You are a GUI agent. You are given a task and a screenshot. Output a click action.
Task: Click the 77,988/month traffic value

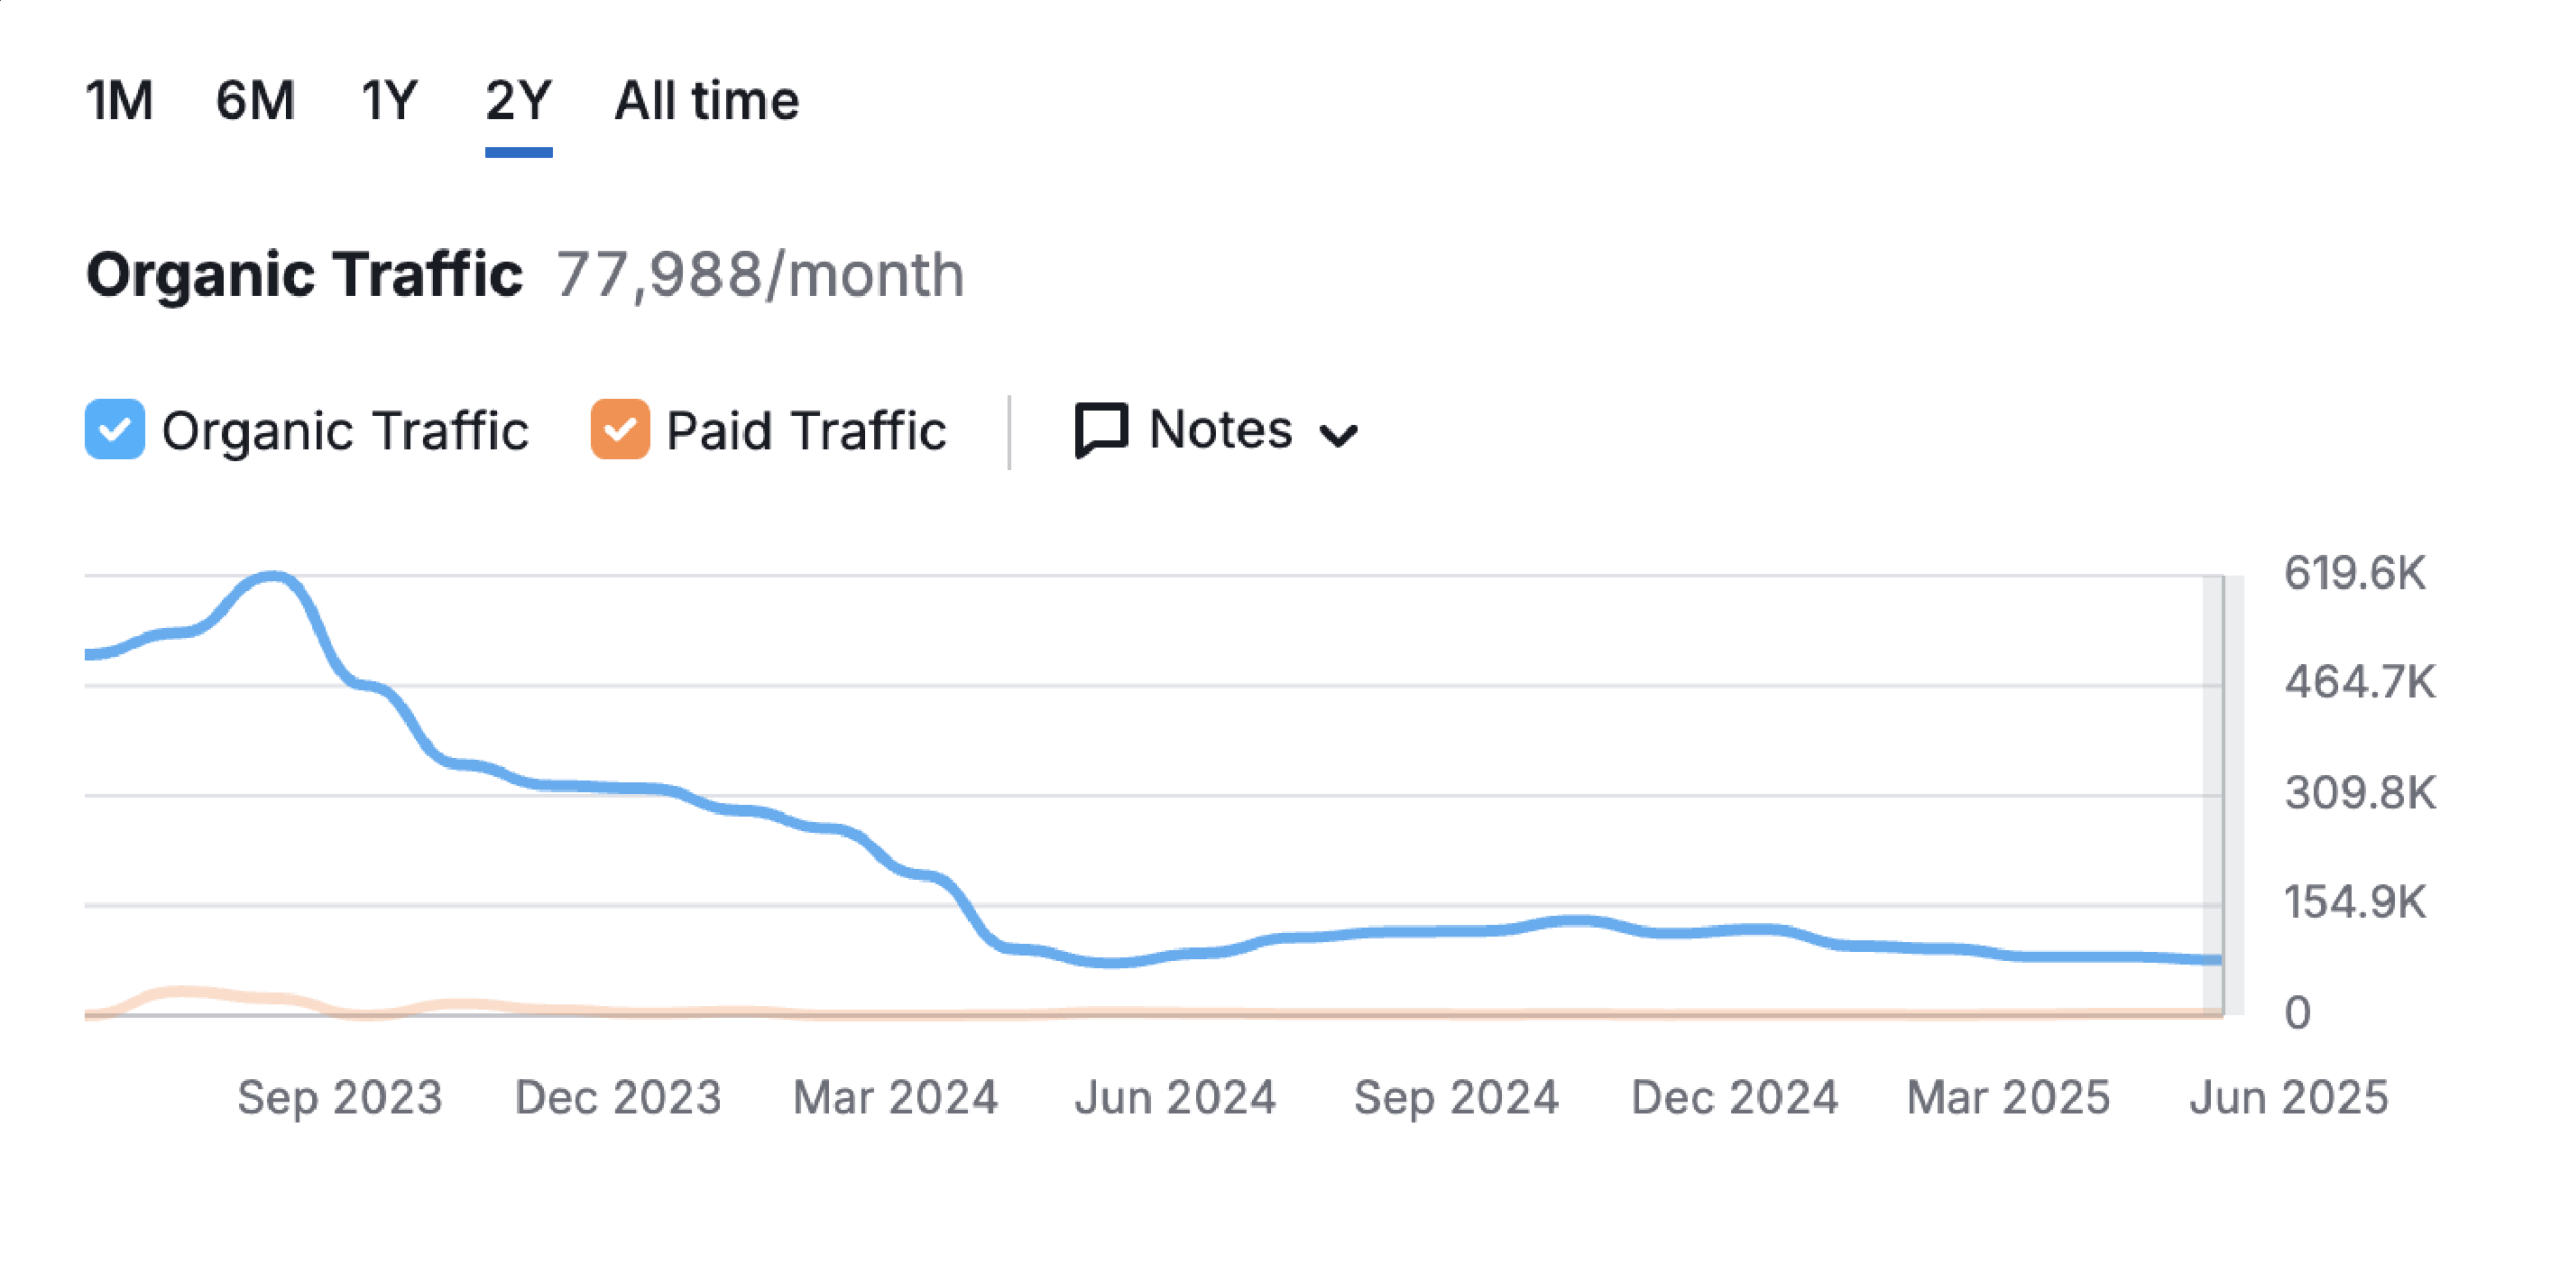point(760,274)
